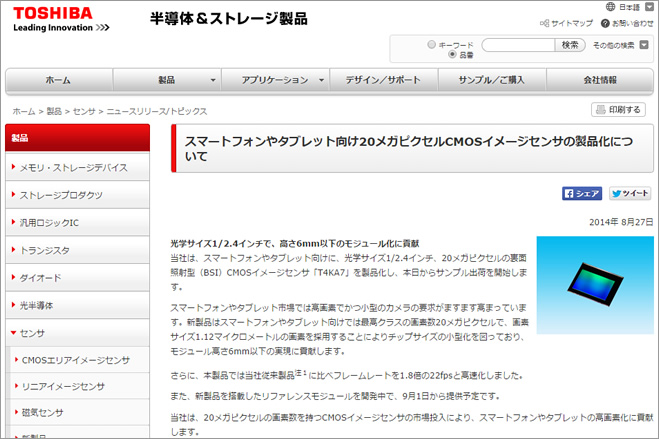Image resolution: width=659 pixels, height=439 pixels.
Task: Click the red arrow beside 光半導体
Action: coord(13,305)
